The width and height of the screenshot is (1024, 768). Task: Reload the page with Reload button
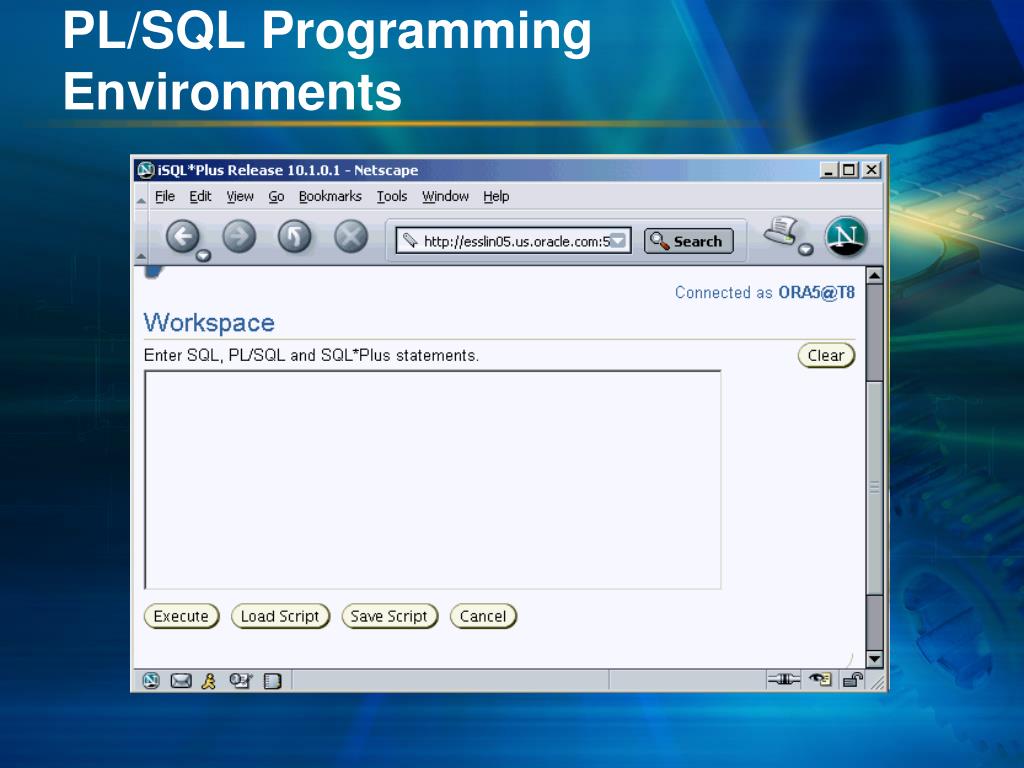click(x=295, y=236)
